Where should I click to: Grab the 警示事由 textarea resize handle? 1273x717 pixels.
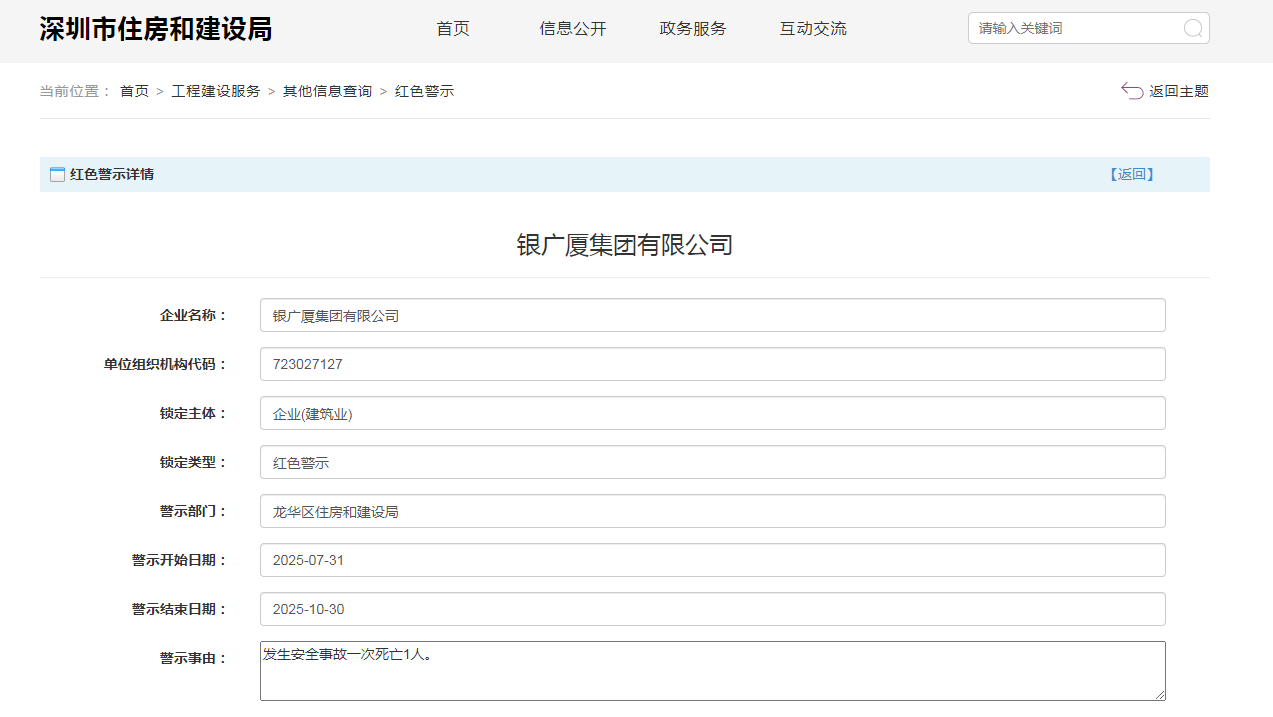pos(1160,695)
